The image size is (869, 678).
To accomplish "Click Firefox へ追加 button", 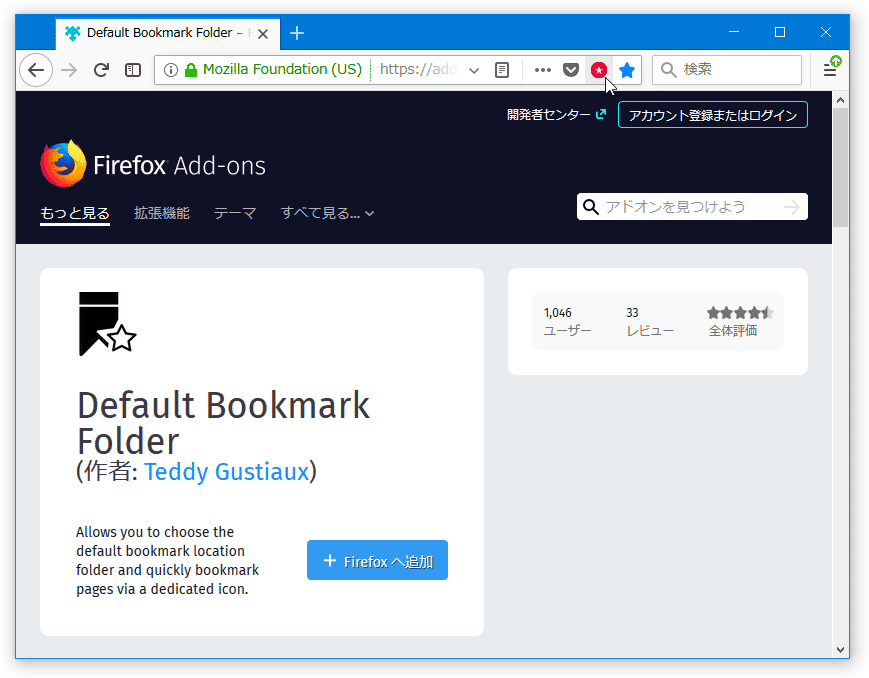I will [377, 560].
